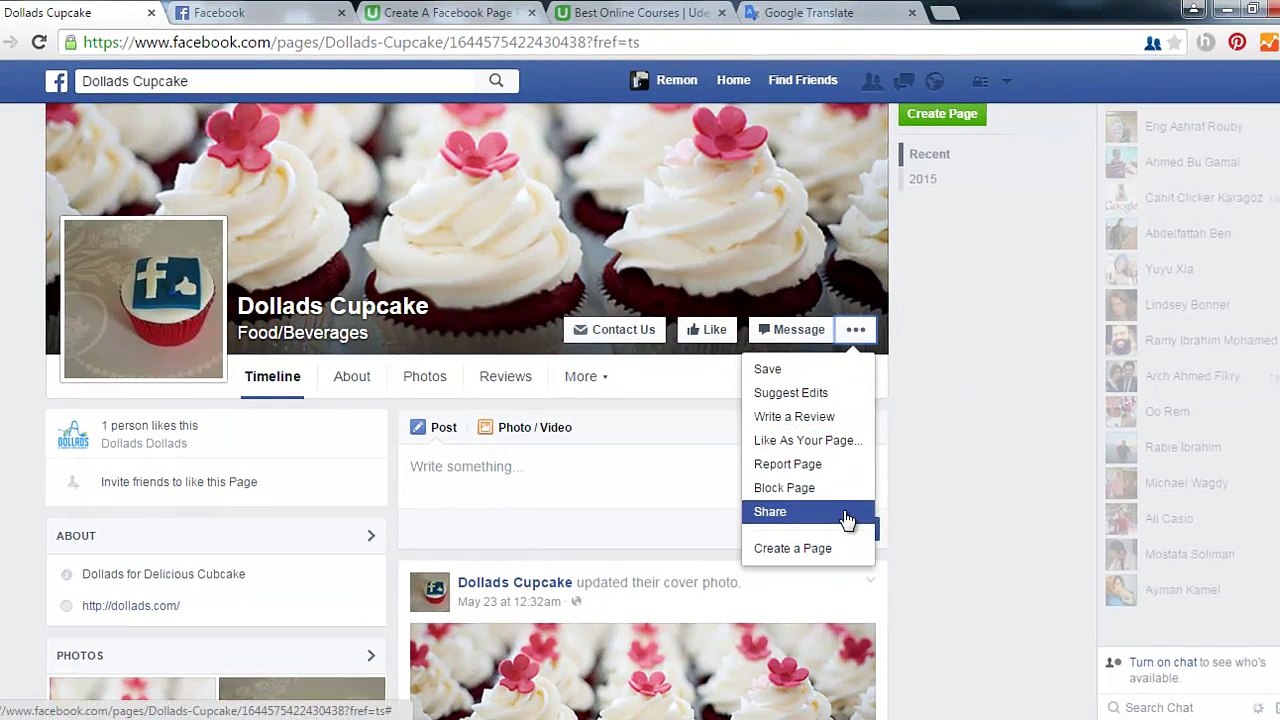Close the Google Translate tab

click(x=912, y=13)
